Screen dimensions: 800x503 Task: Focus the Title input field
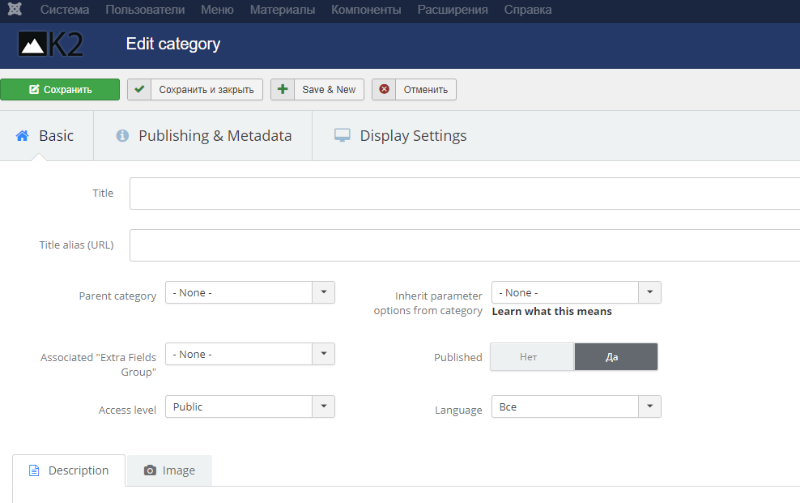tap(464, 193)
